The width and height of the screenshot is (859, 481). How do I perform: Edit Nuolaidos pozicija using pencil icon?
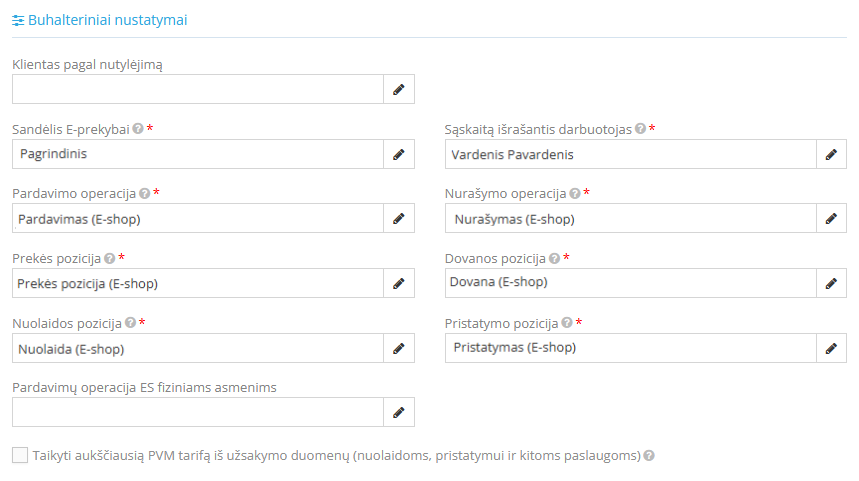[398, 348]
